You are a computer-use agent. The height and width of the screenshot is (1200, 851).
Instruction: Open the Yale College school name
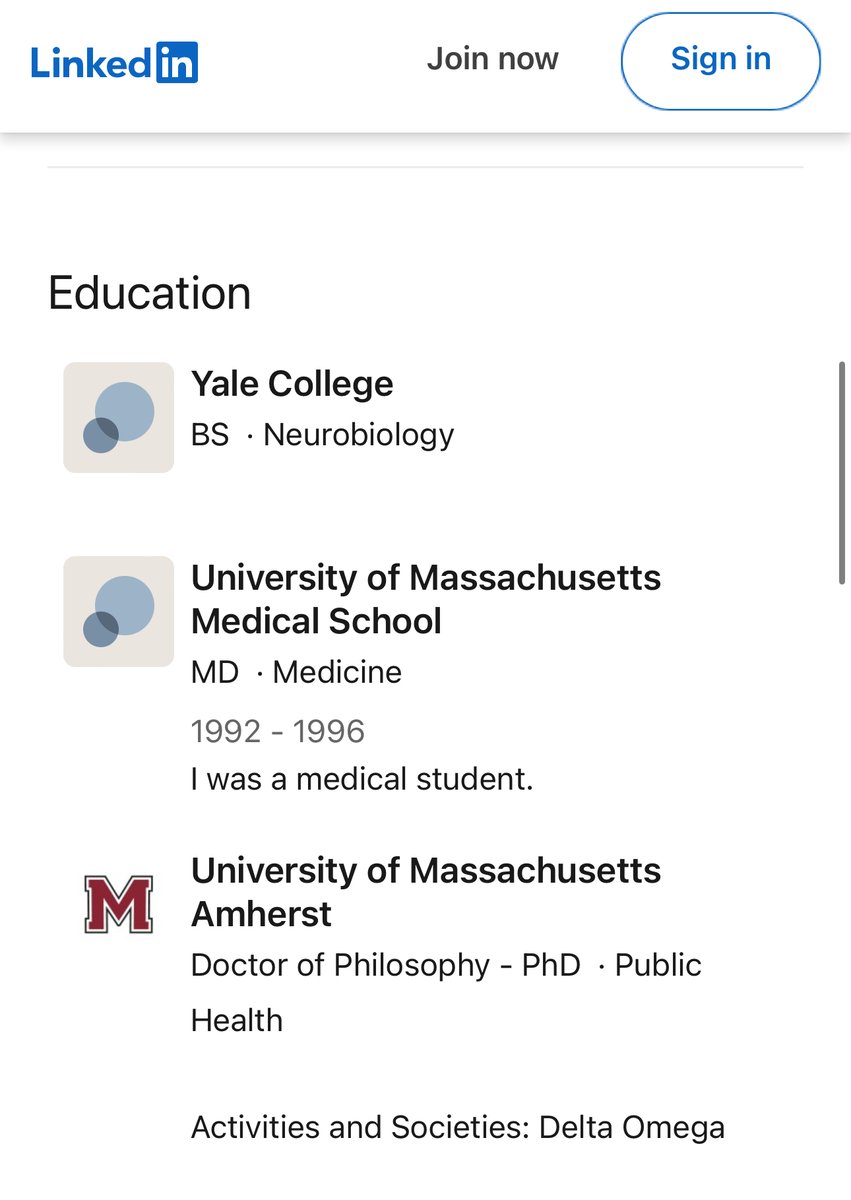coord(292,384)
